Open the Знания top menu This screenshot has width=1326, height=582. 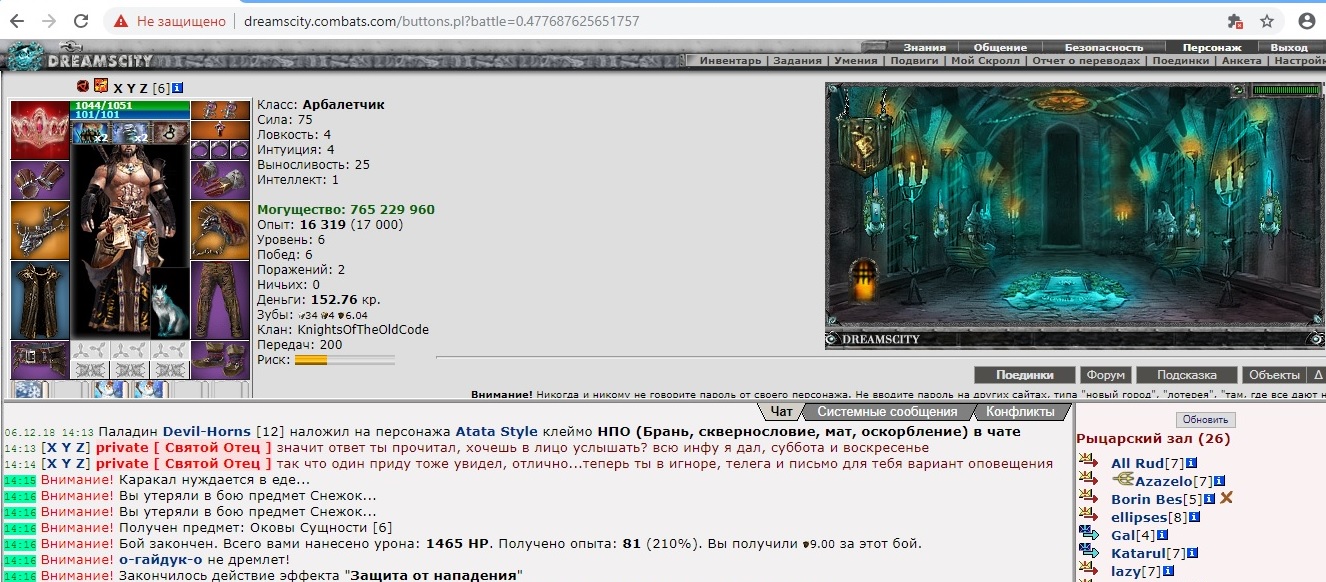[924, 47]
